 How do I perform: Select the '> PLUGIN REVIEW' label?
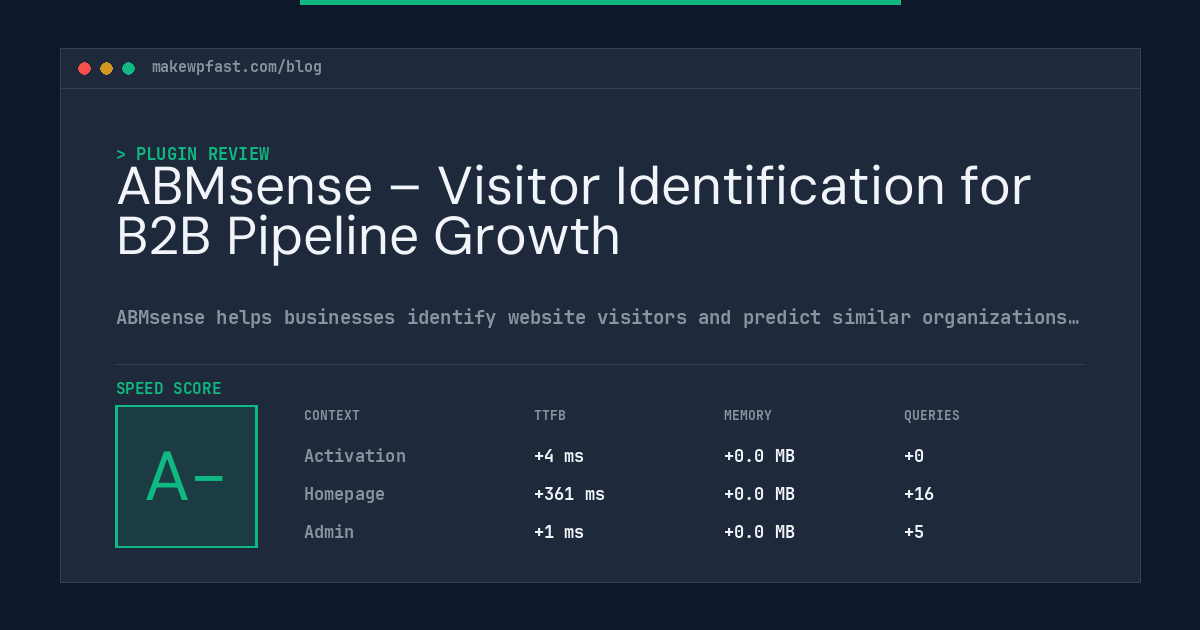click(193, 154)
